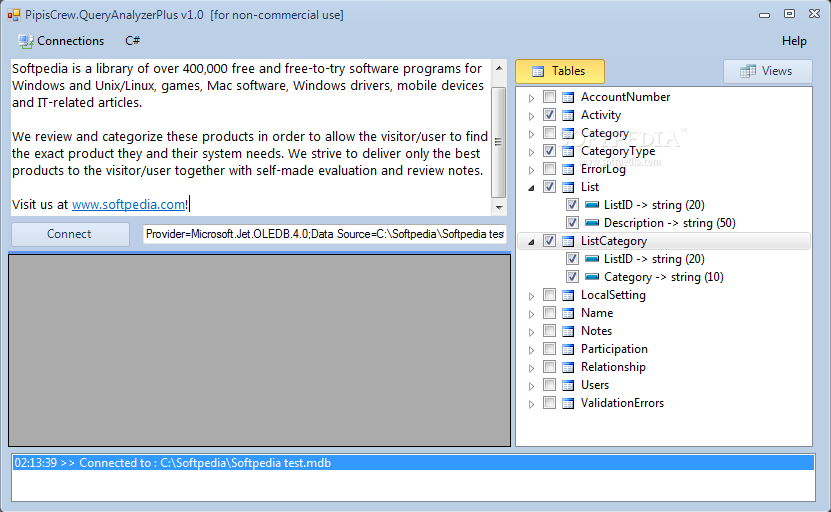Select the 'Connected to' log entry
Screen dimensions: 831x512
coord(413,463)
